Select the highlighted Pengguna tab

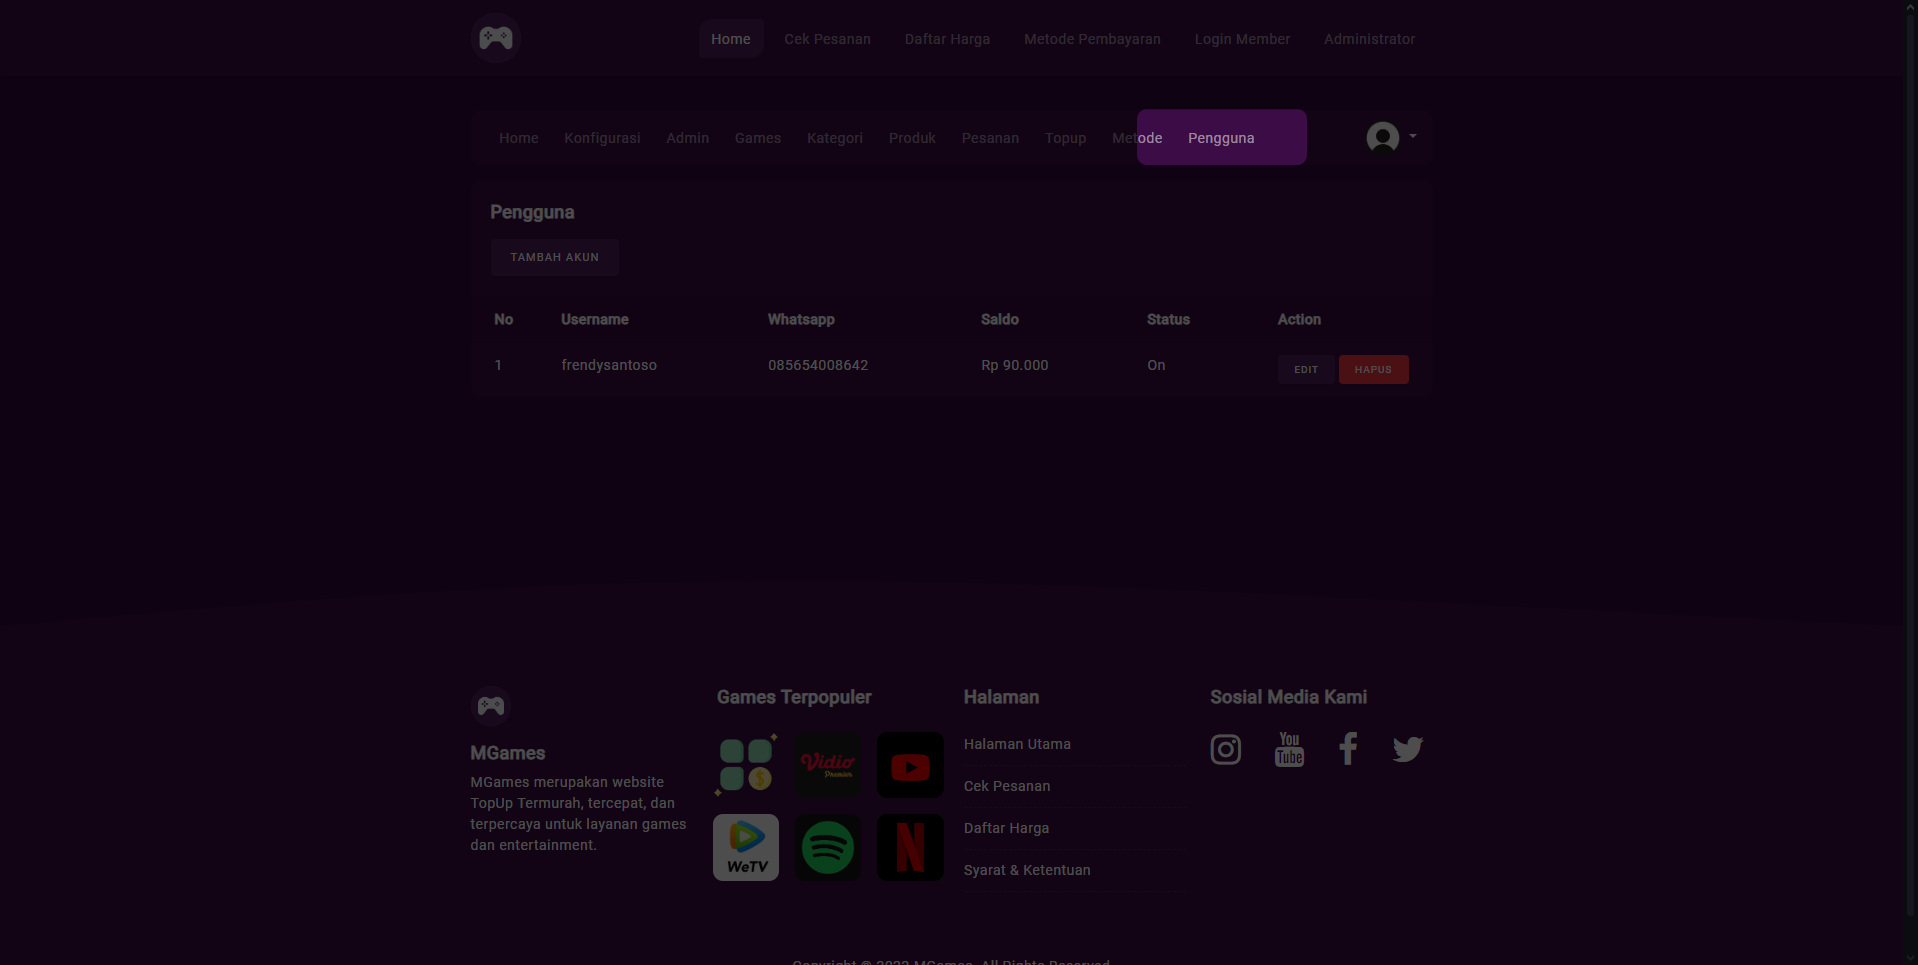1221,138
